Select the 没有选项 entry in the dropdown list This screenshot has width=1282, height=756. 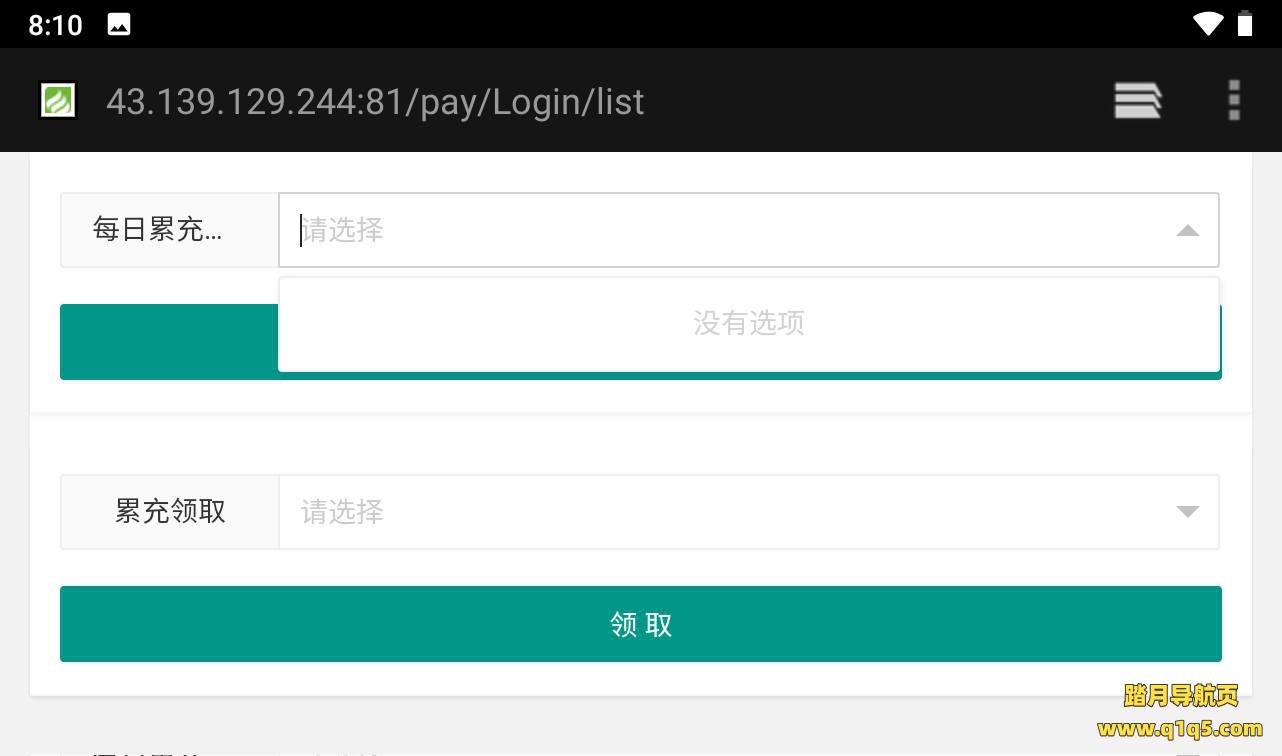tap(749, 323)
